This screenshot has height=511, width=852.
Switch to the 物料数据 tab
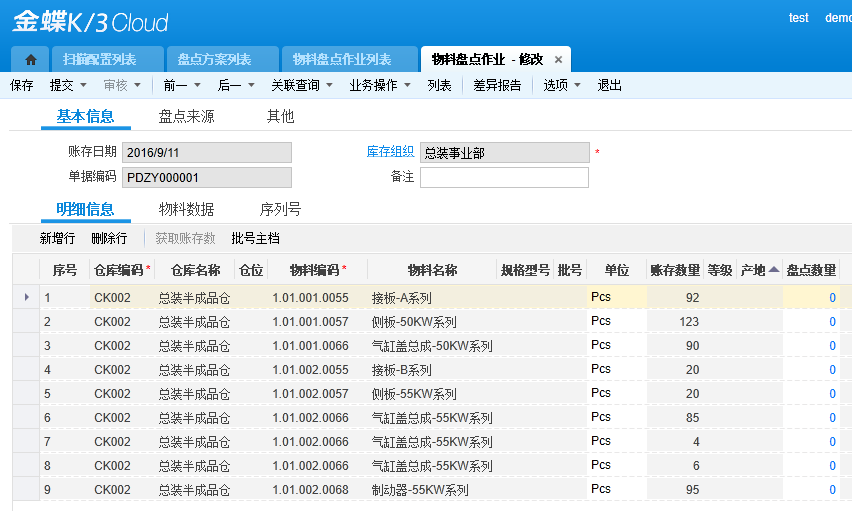[x=186, y=210]
